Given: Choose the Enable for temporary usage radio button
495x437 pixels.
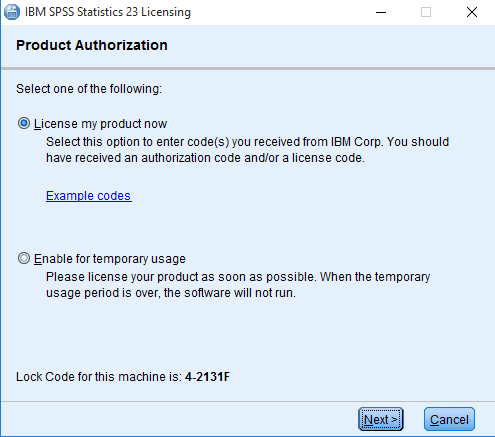Looking at the screenshot, I should tap(24, 258).
